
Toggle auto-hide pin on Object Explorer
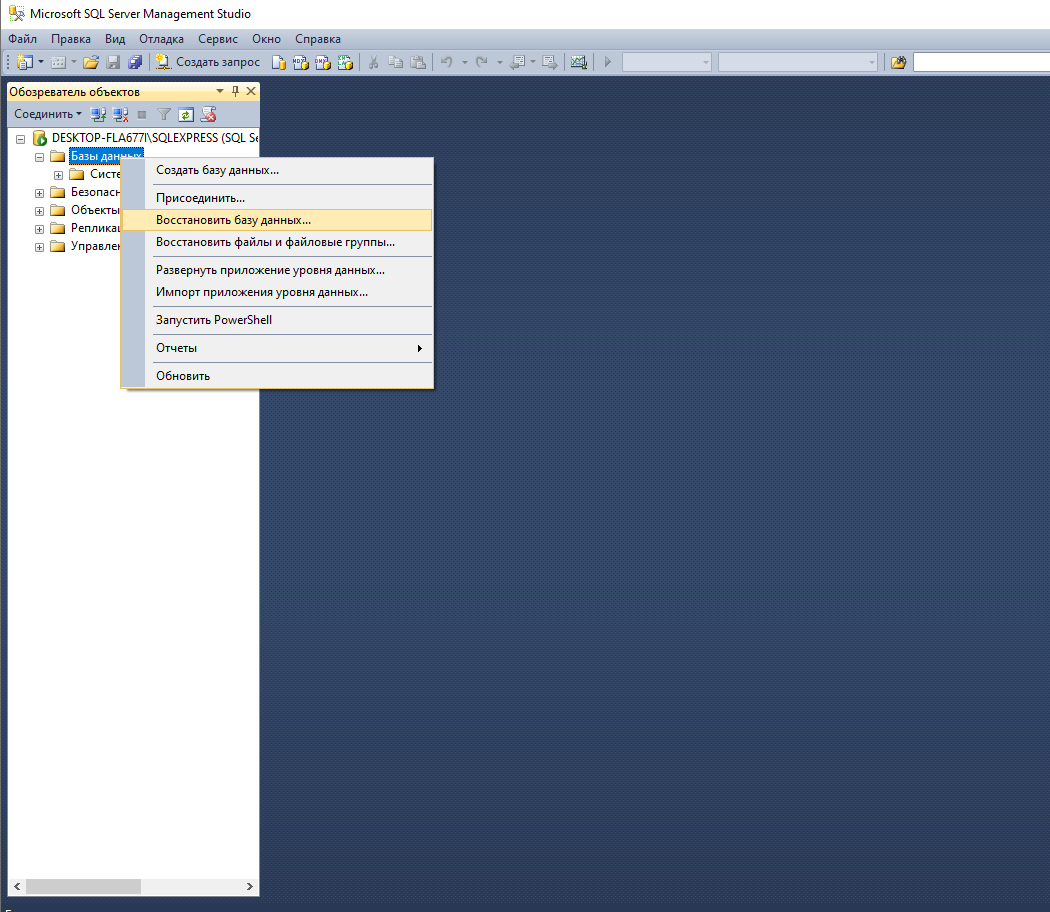pos(235,91)
